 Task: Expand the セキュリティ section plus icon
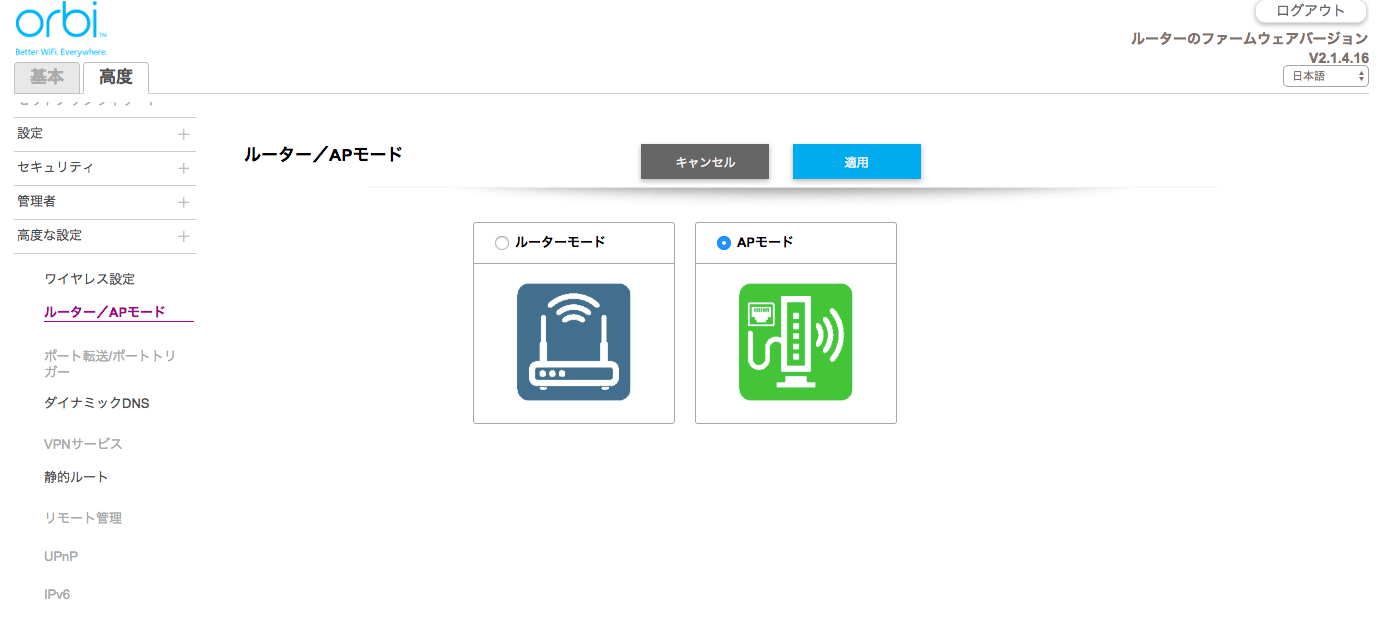coord(183,168)
